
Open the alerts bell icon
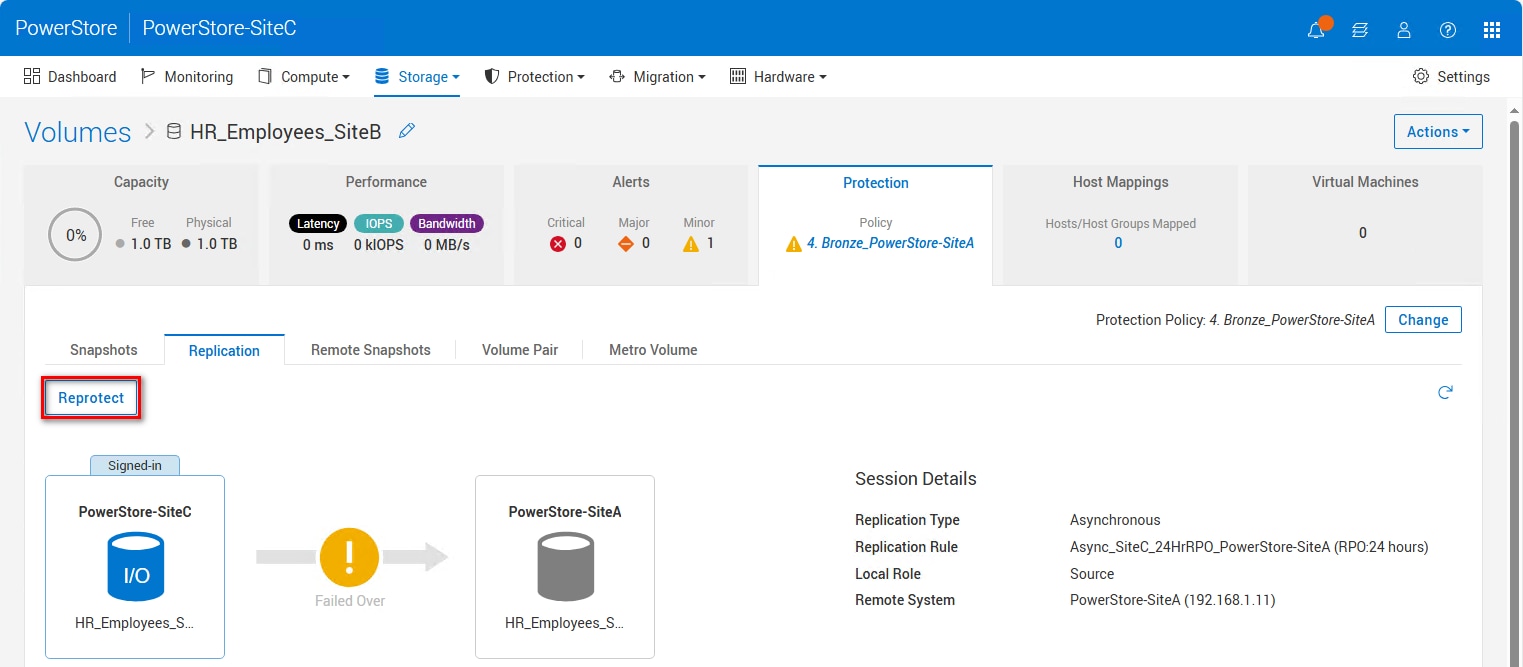1316,29
